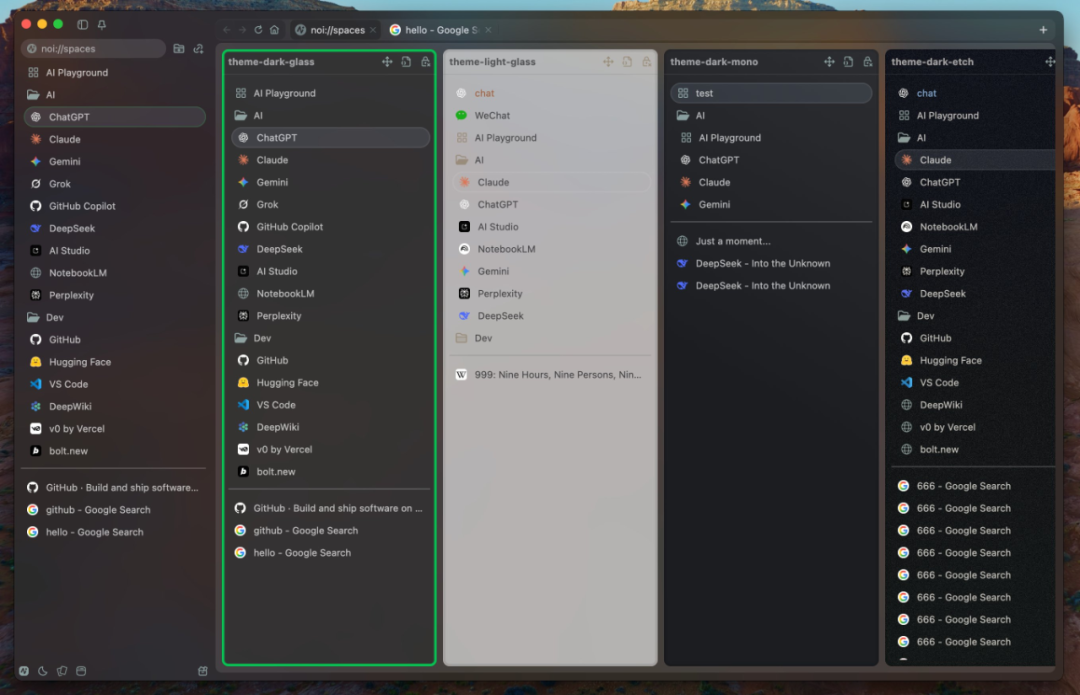1080x695 pixels.
Task: Open the Just a moment... entry
Action: click(x=771, y=241)
